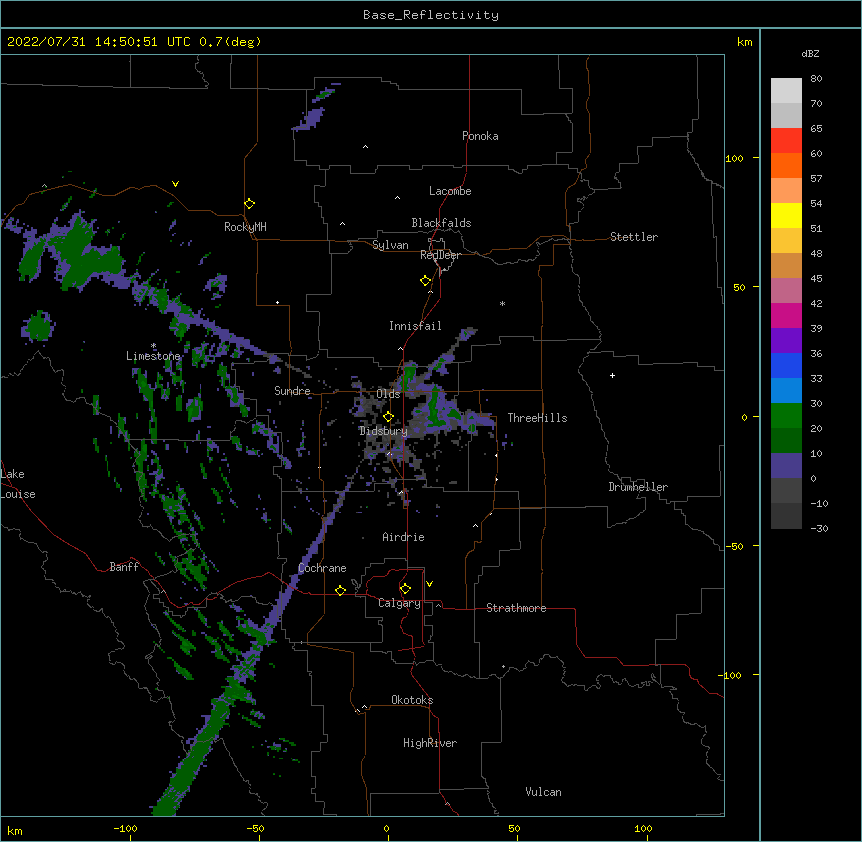Click the ThreeHills town label

(x=537, y=418)
